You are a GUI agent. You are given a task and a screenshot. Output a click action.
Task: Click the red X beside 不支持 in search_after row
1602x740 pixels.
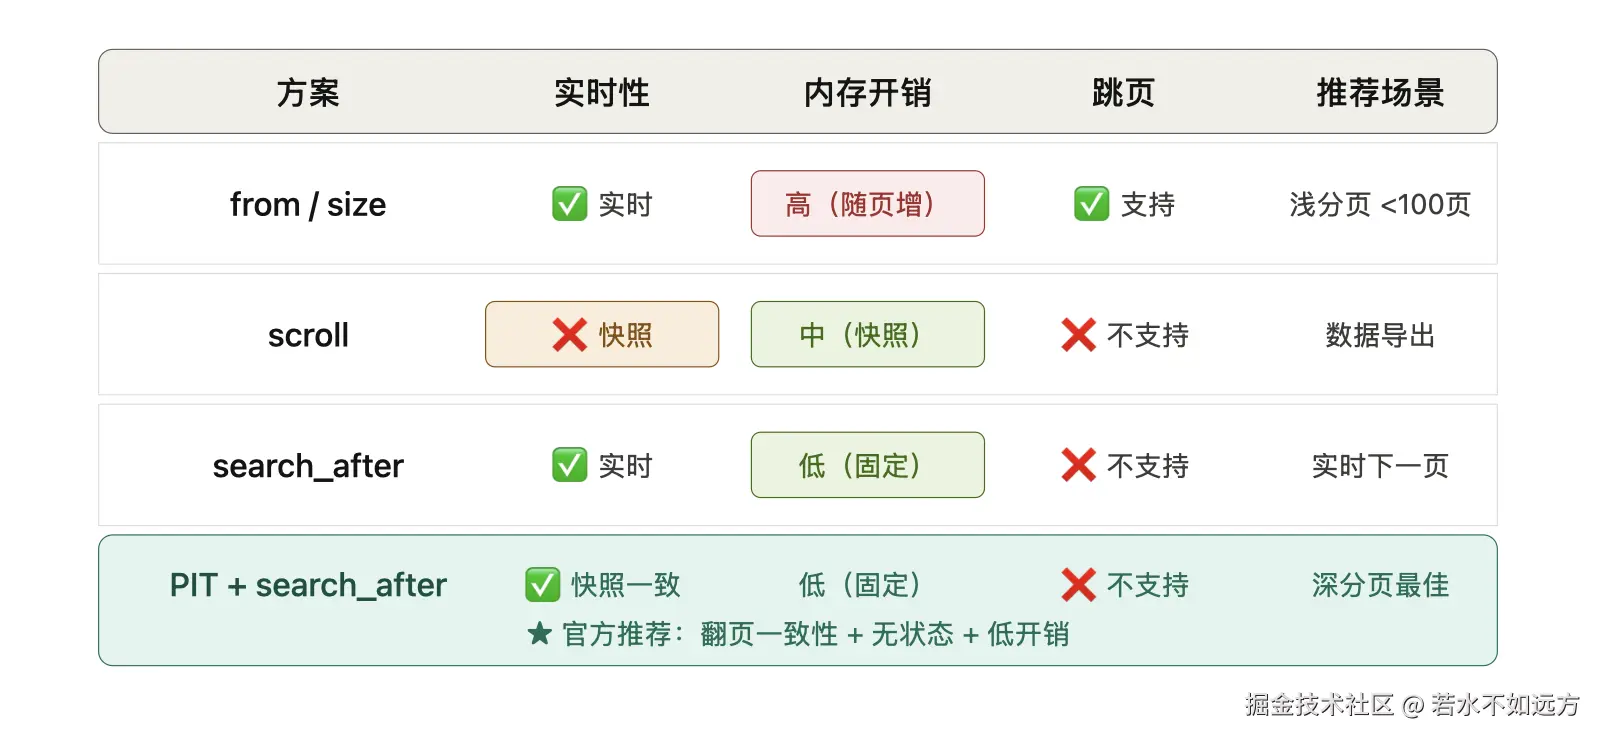pyautogui.click(x=1079, y=465)
